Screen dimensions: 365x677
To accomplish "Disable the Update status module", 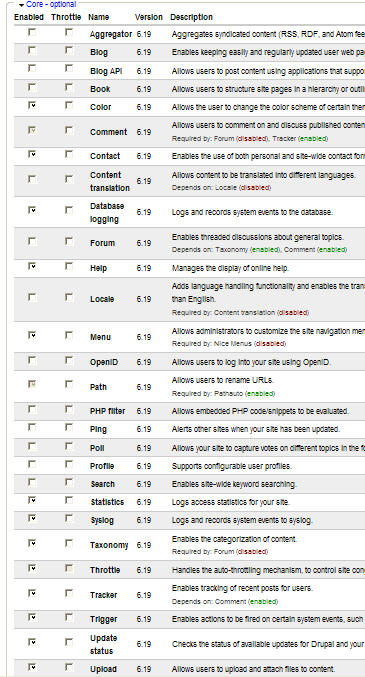I will (x=32, y=642).
